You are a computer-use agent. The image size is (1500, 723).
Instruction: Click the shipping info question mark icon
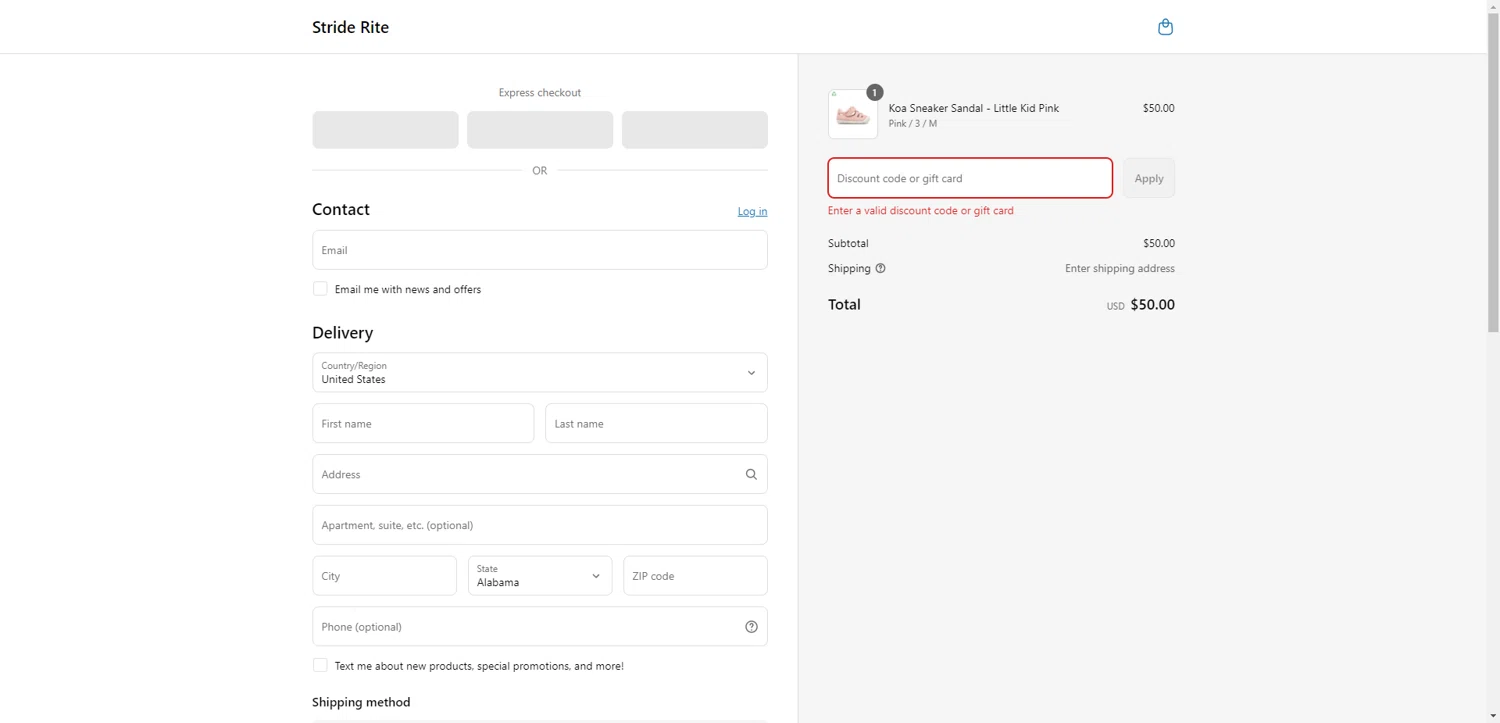pos(881,268)
